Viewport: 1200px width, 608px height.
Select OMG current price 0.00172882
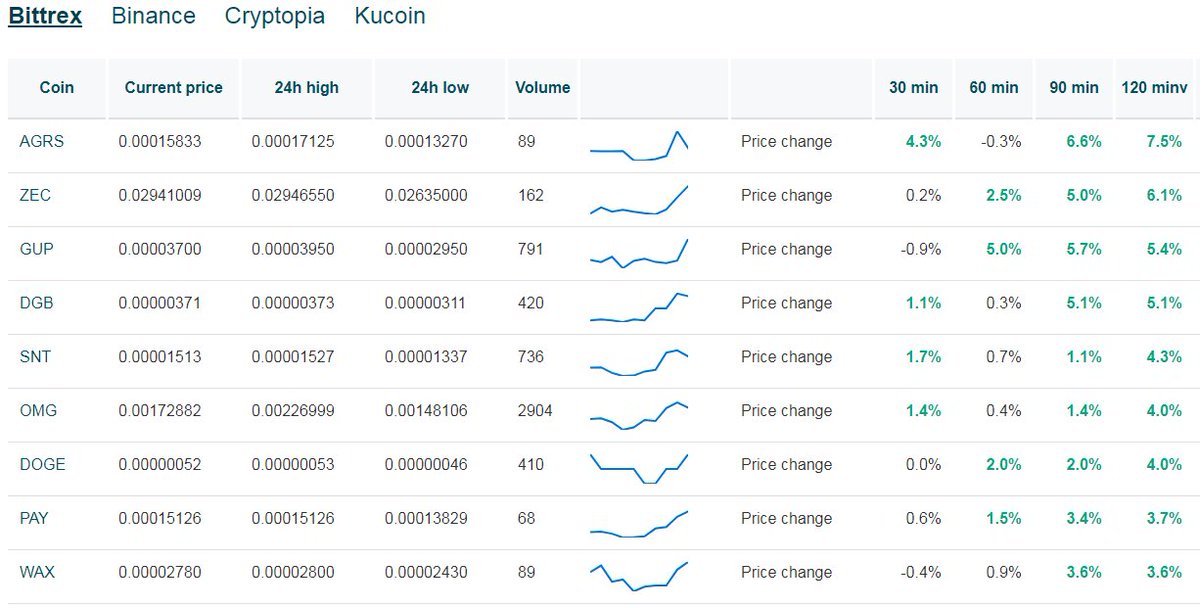pyautogui.click(x=160, y=412)
